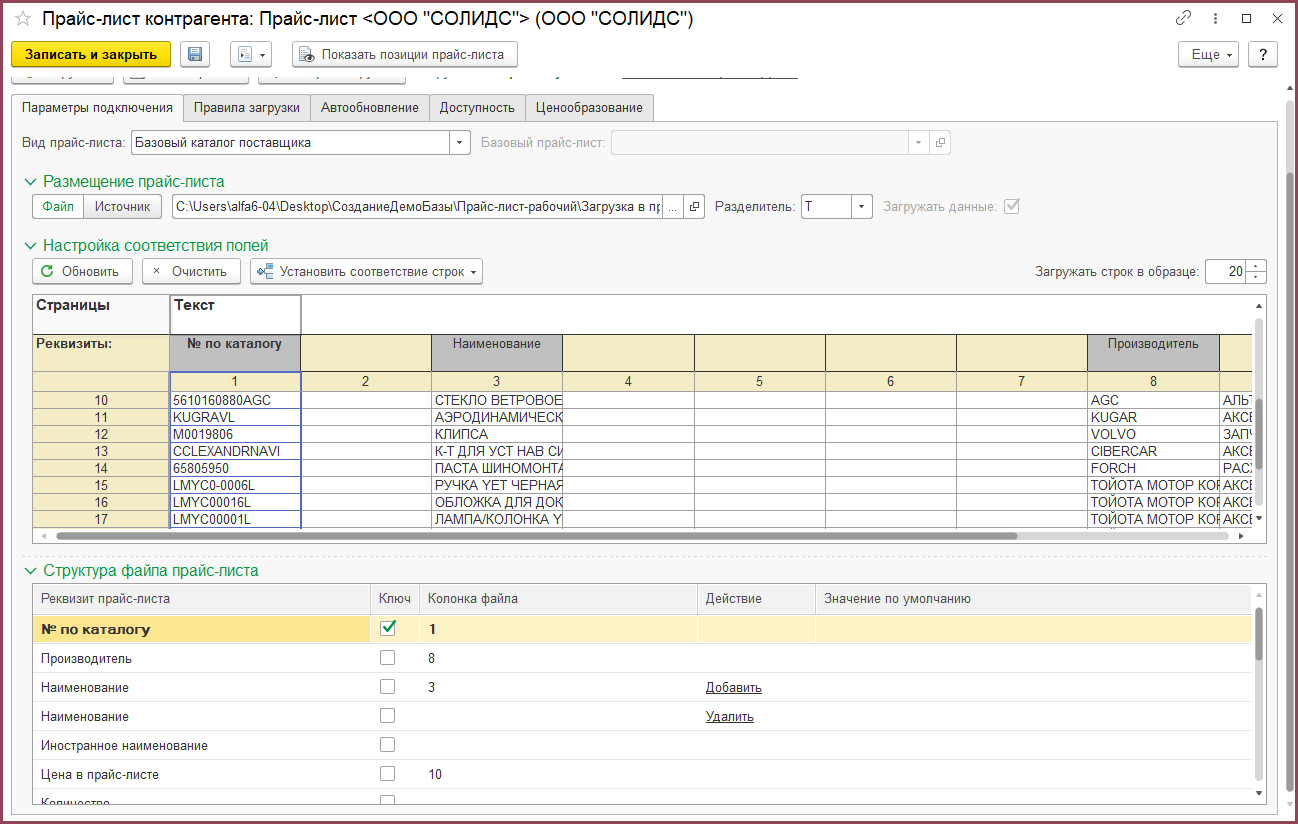Viewport: 1298px width, 824px height.
Task: Toggle Загружать данные checkbox
Action: pyautogui.click(x=1011, y=206)
